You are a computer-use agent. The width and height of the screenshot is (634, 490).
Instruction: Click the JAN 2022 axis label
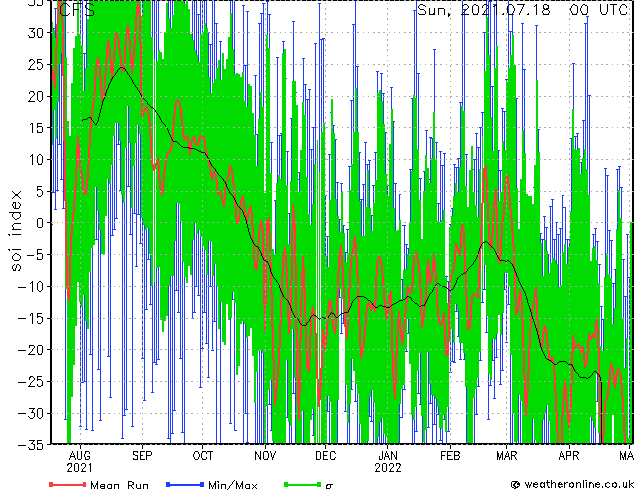pyautogui.click(x=388, y=462)
